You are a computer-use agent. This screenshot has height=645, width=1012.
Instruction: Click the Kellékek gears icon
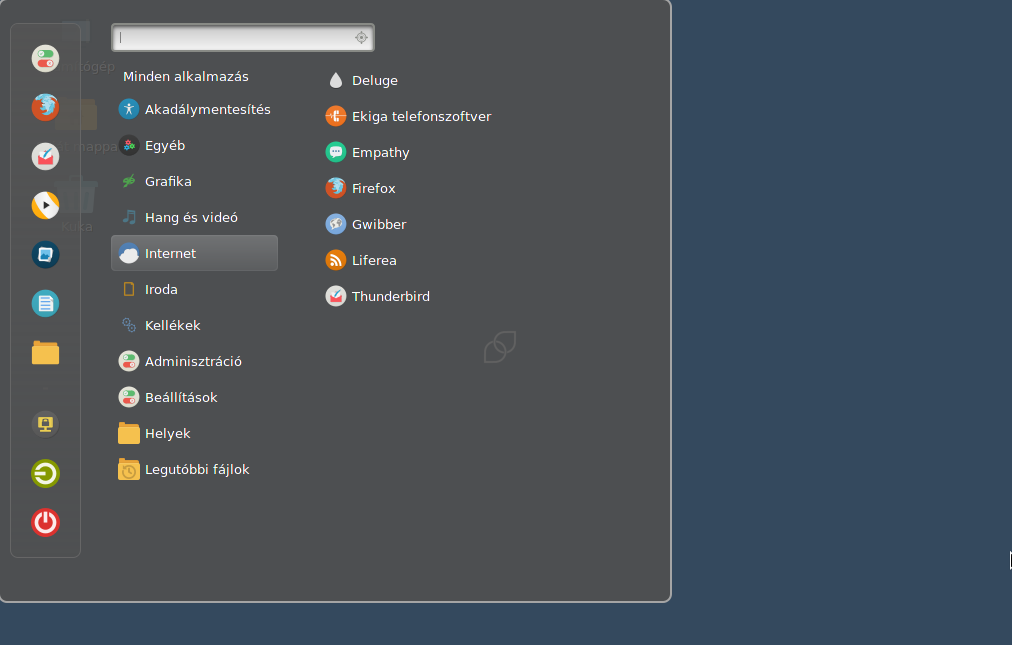point(128,325)
